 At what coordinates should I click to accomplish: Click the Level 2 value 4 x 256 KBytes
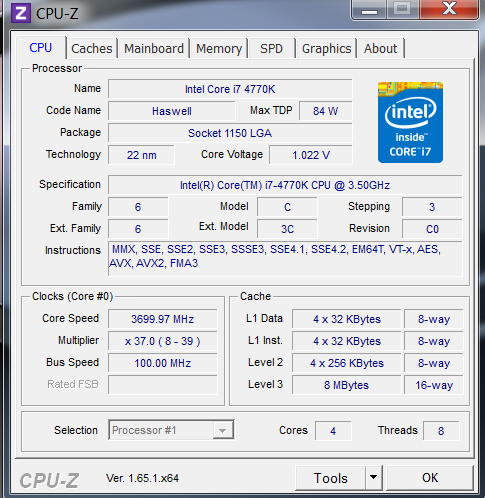coord(347,363)
